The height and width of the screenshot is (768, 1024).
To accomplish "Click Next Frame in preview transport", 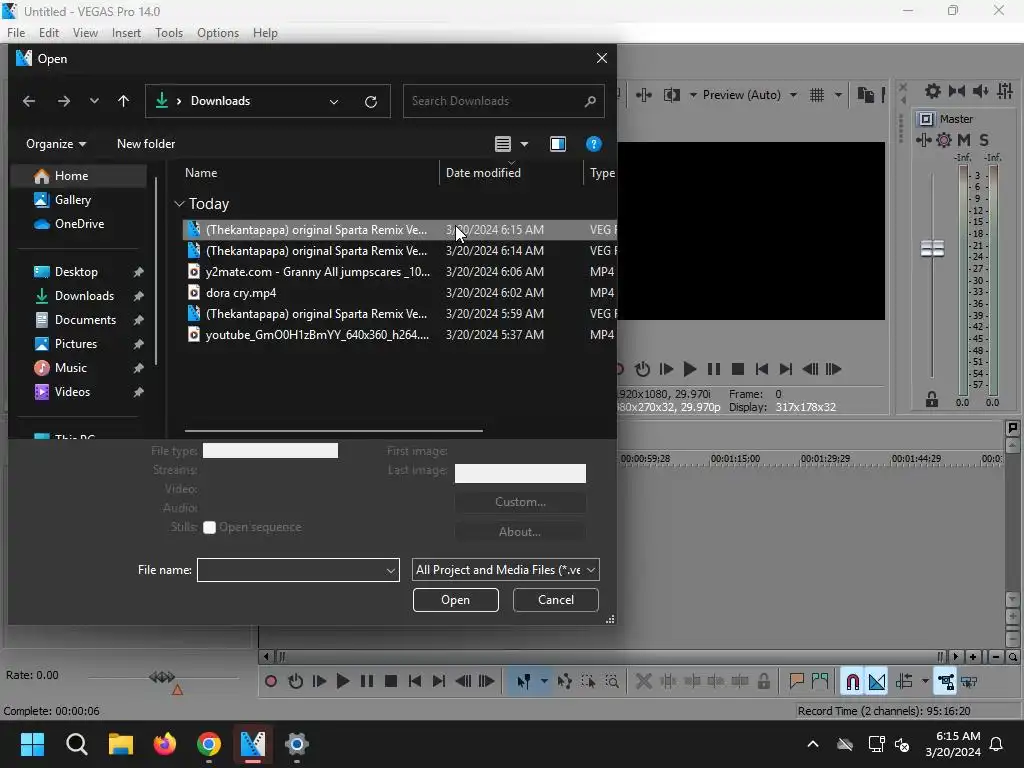I will coord(833,369).
